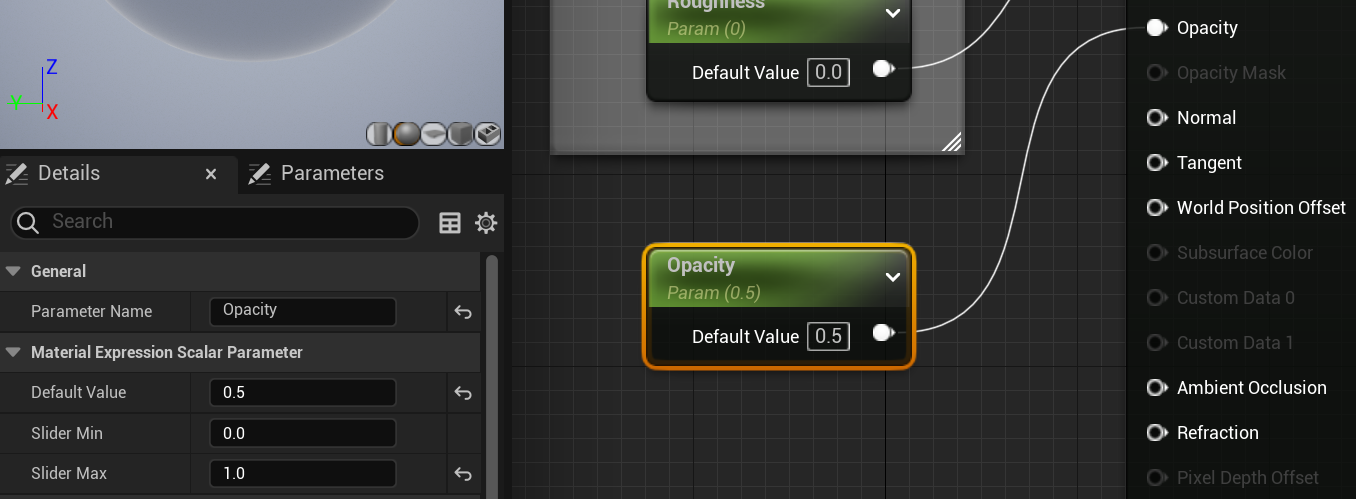Use custom mesh for preview
This screenshot has width=1356, height=499.
tap(487, 134)
